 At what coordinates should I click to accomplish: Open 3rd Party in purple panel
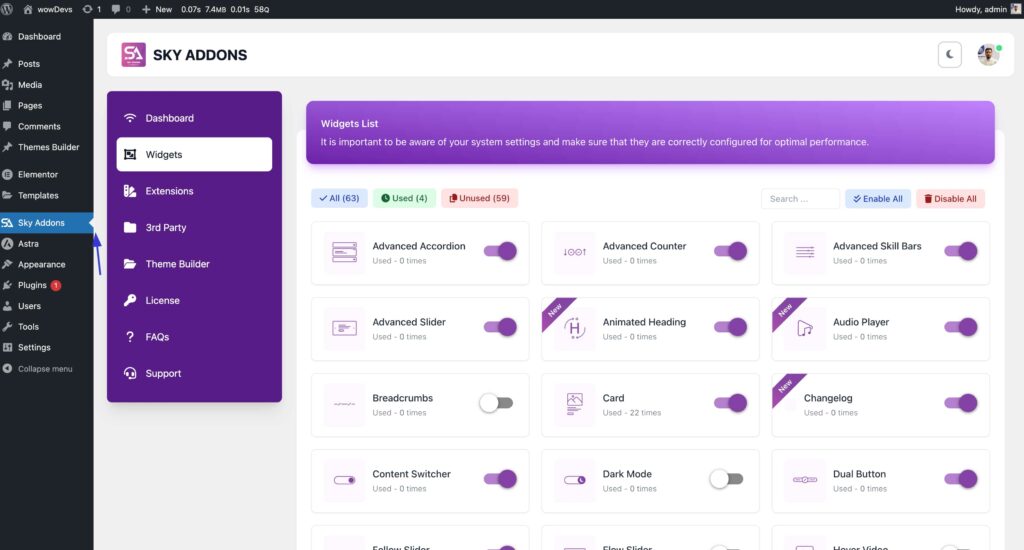pos(194,227)
